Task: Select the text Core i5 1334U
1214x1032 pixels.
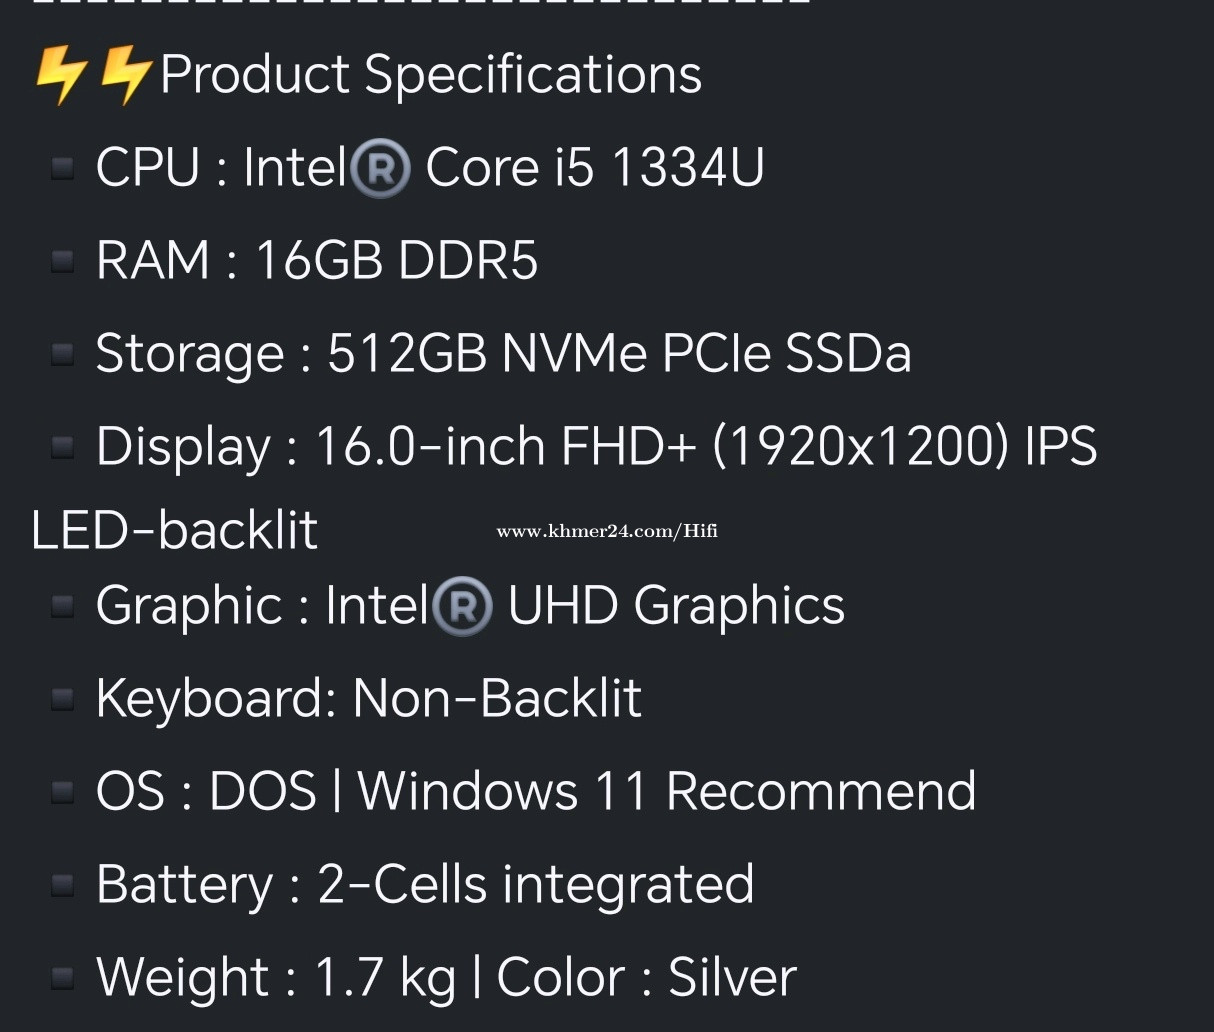Action: point(595,167)
